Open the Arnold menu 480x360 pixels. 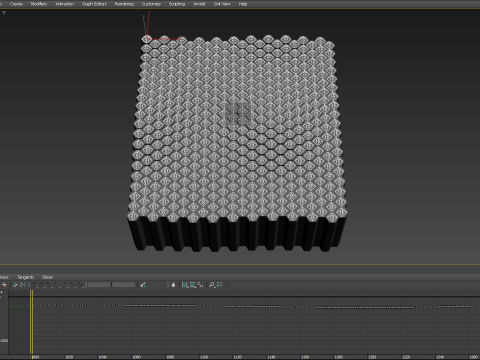point(199,4)
